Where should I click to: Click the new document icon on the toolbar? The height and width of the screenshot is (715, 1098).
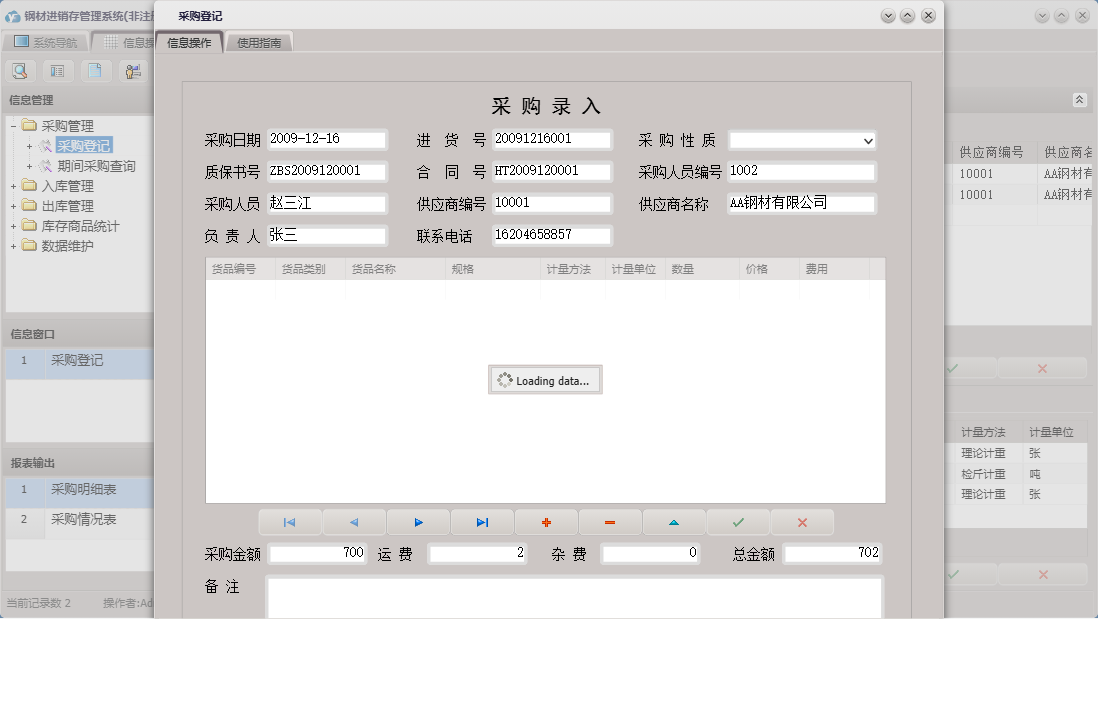pos(95,71)
